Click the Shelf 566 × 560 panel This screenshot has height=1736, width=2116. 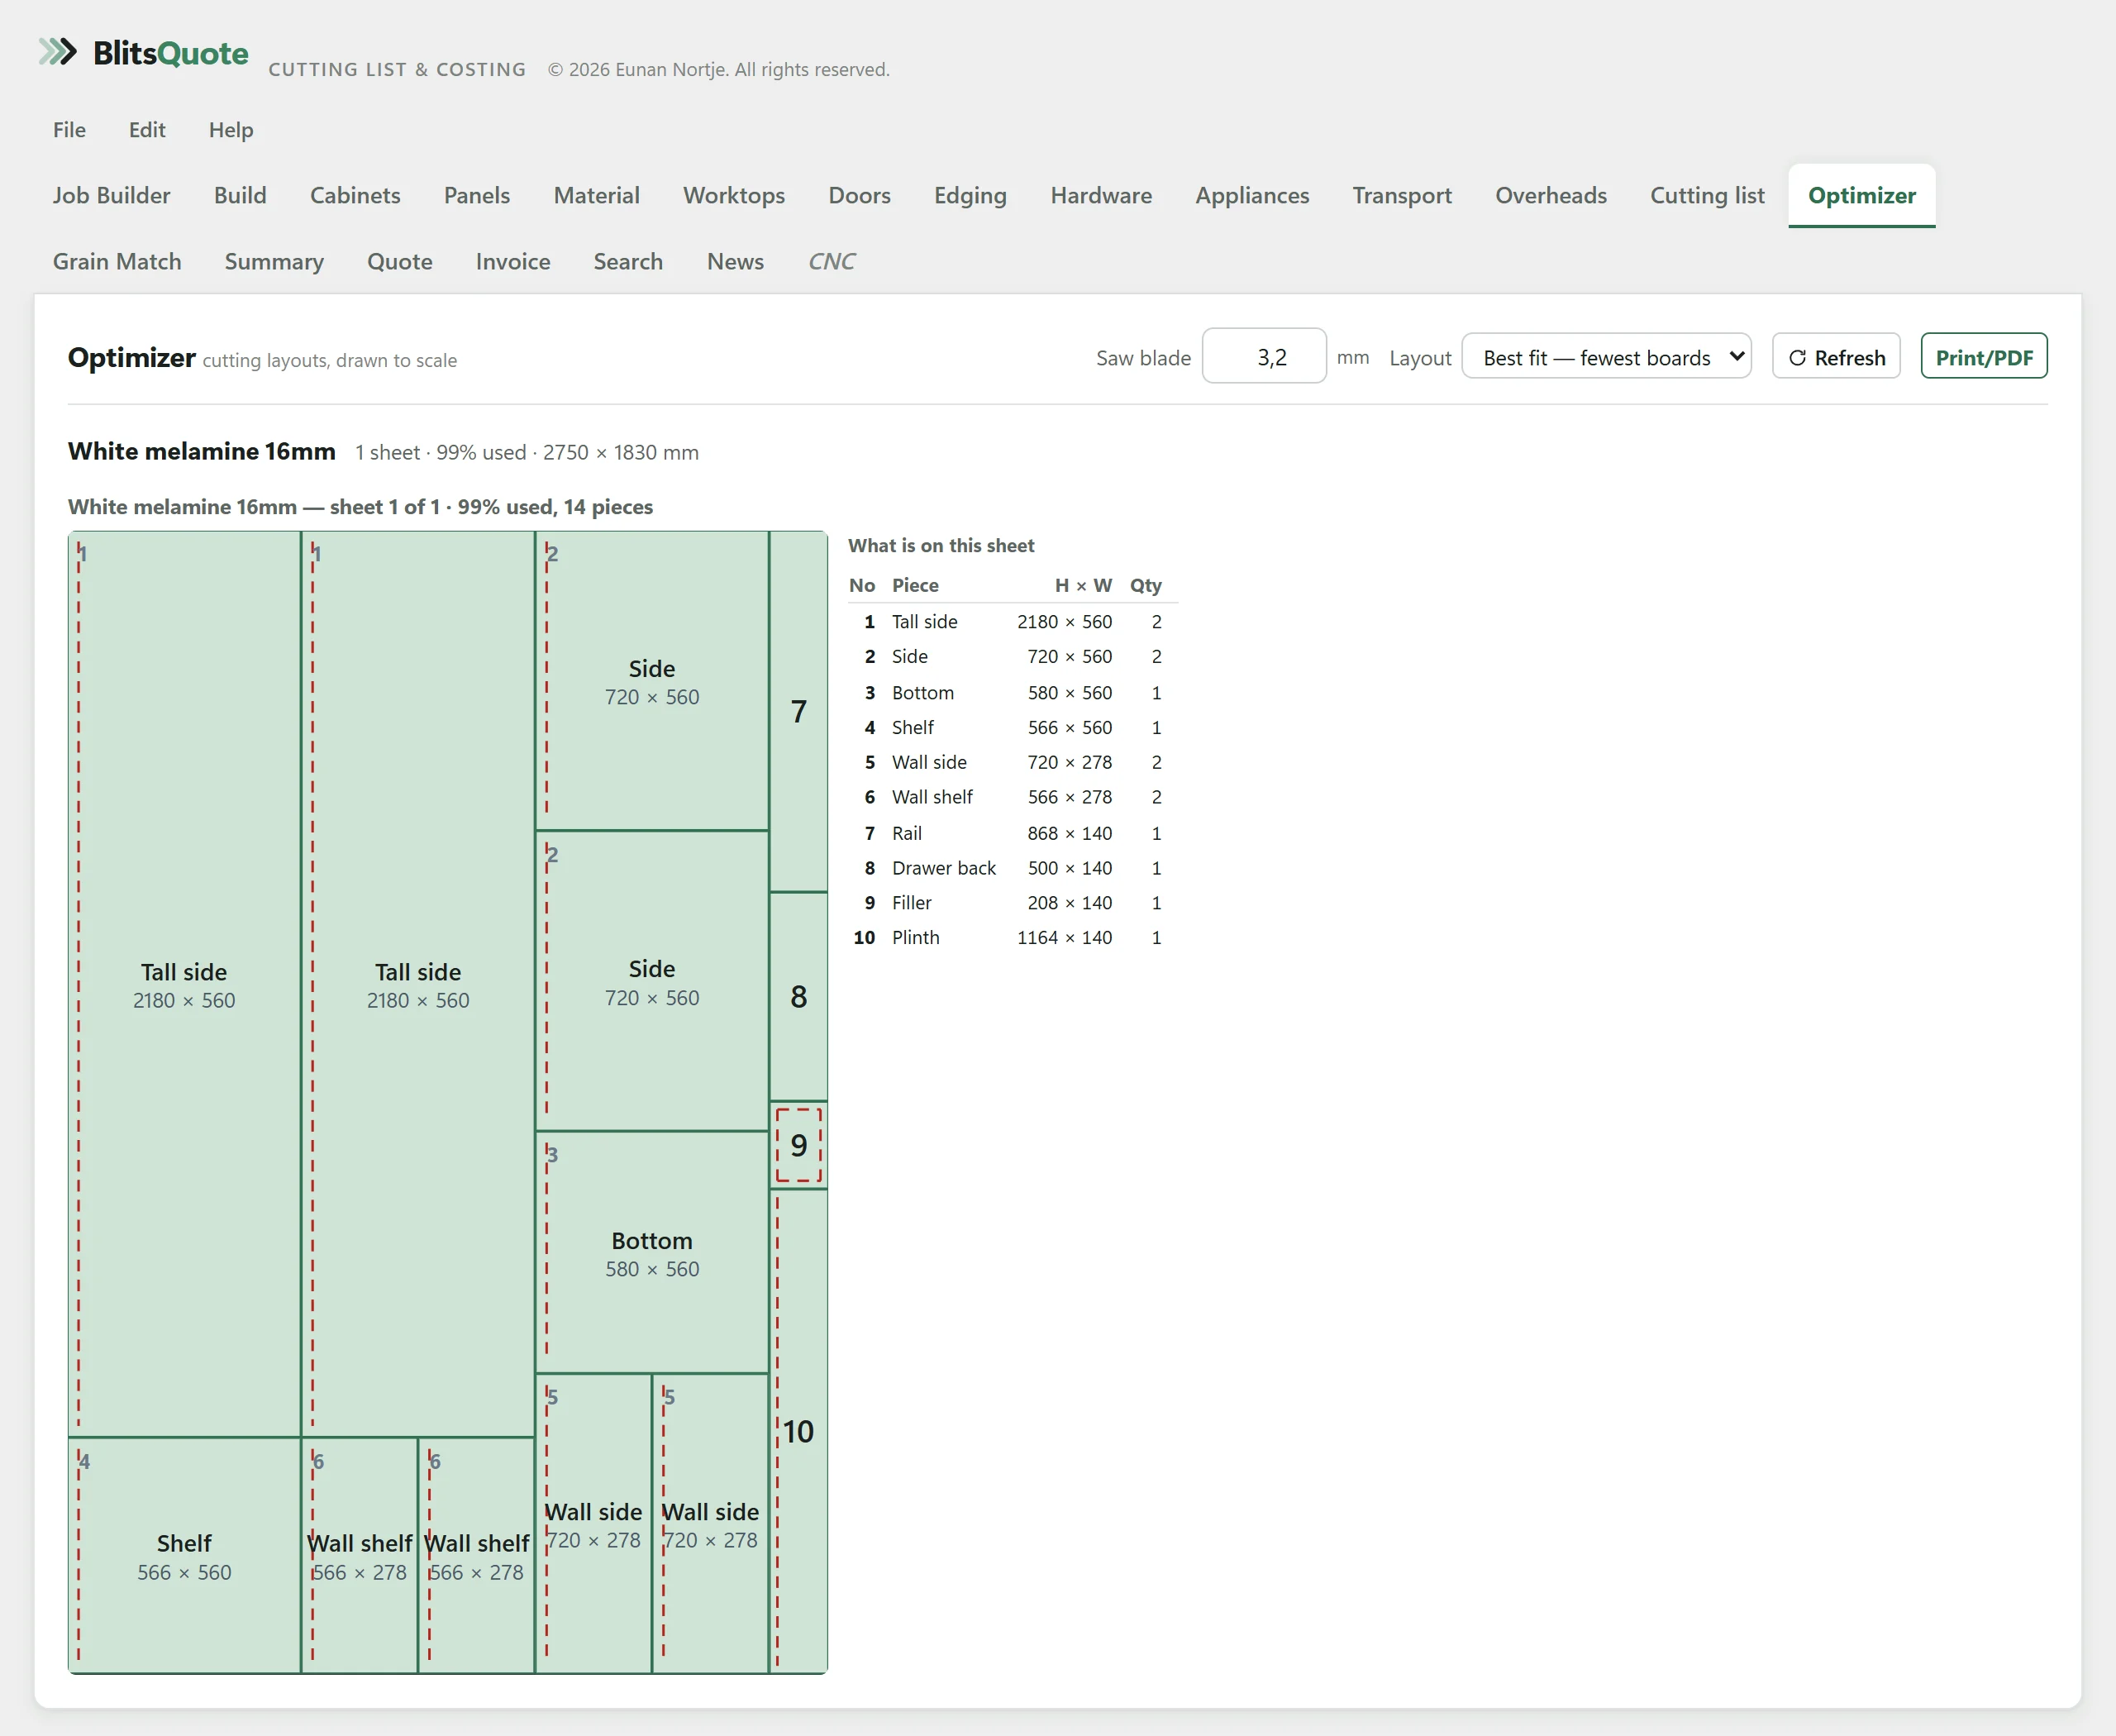click(184, 1556)
